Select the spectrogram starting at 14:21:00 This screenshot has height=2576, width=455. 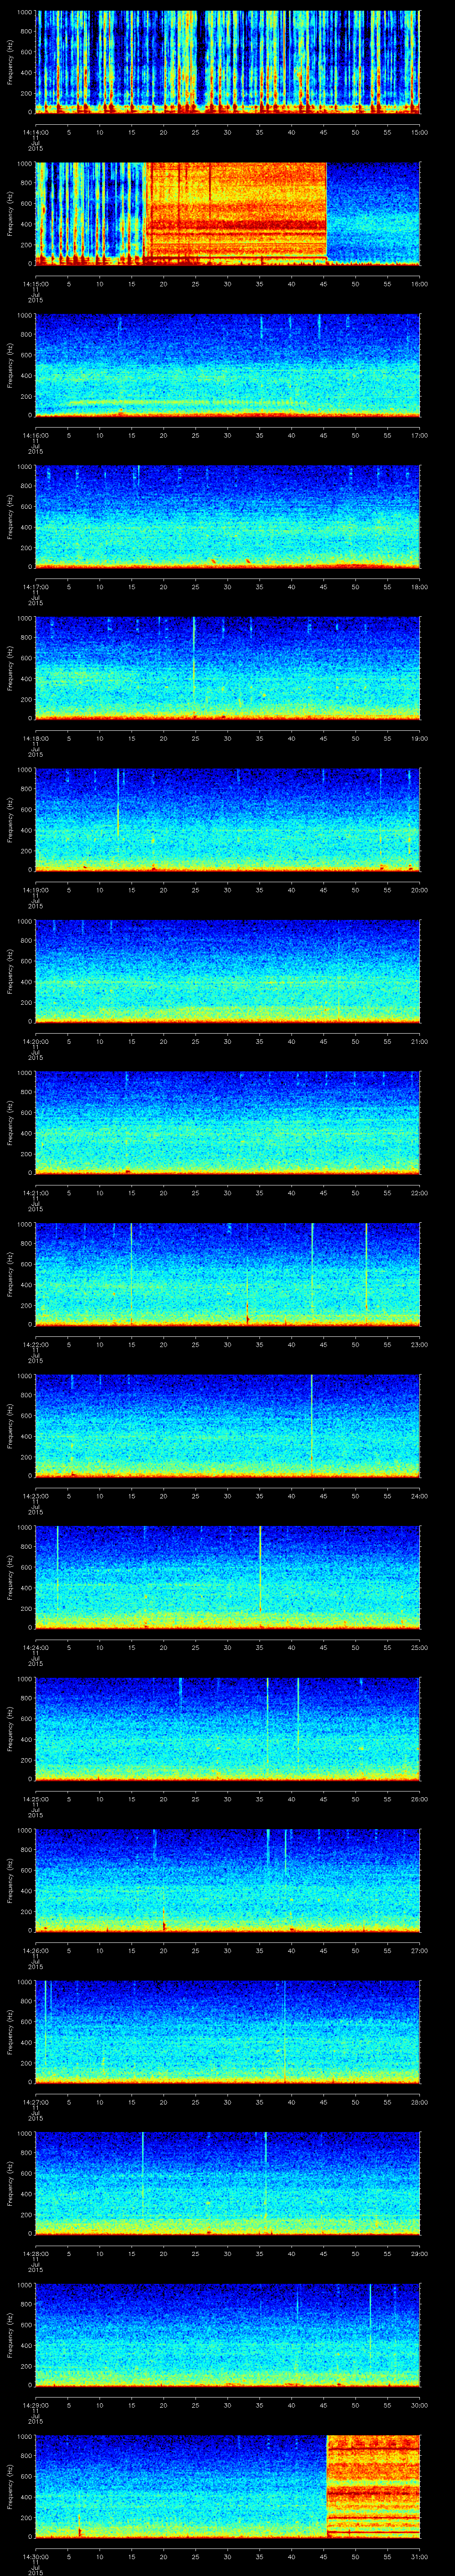227,1122
